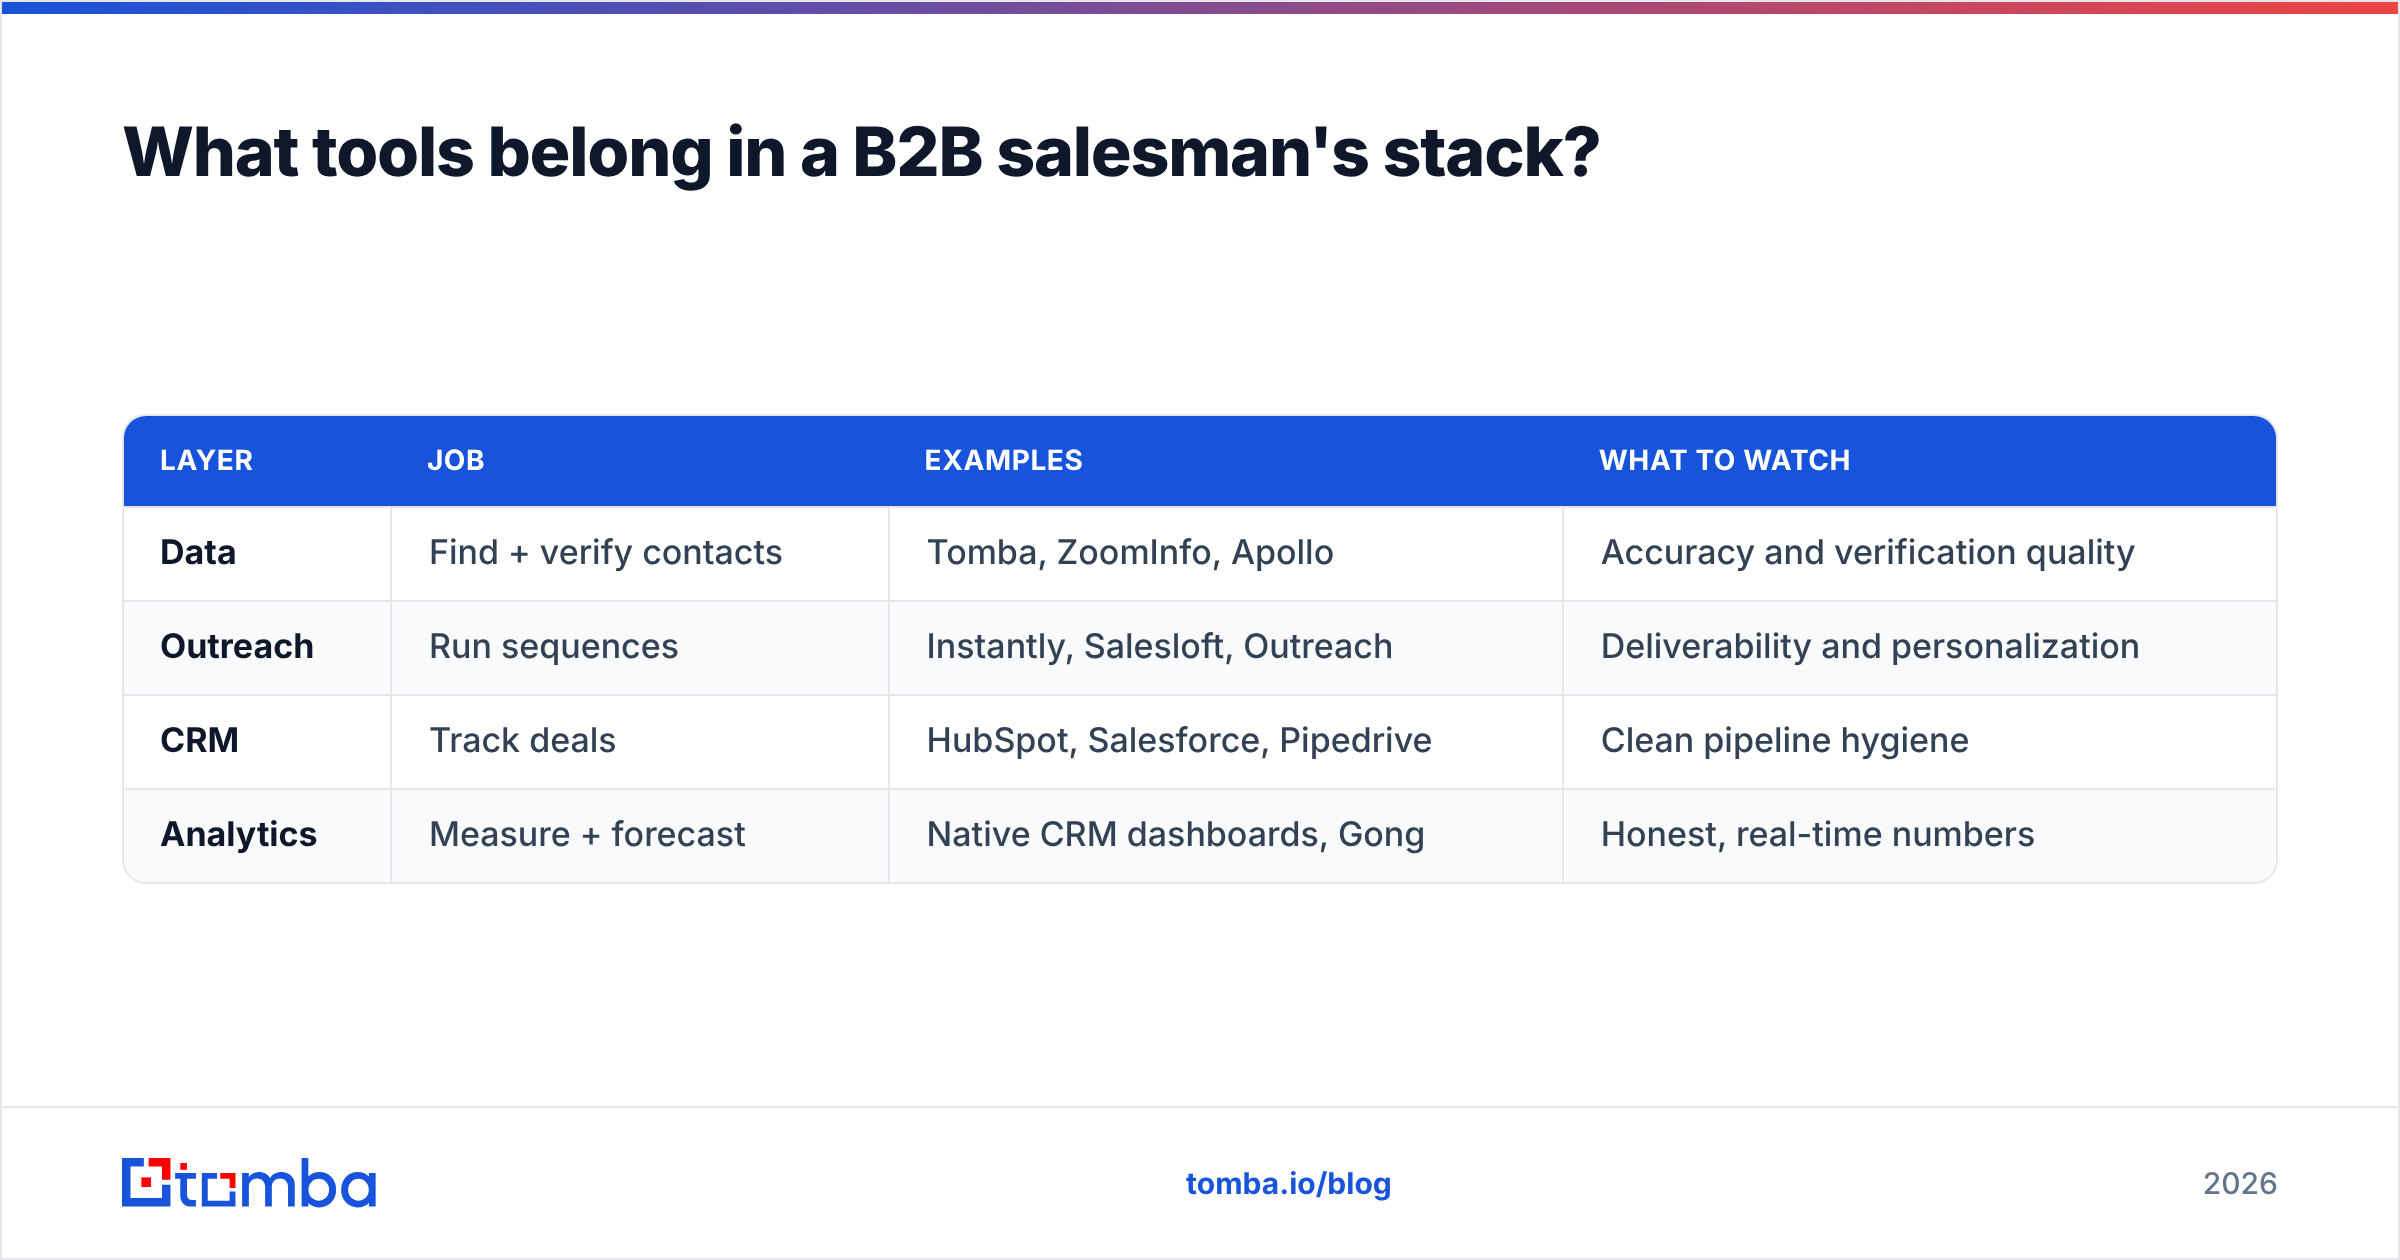Click the Outreach layer cell
The width and height of the screenshot is (2400, 1260).
point(257,647)
